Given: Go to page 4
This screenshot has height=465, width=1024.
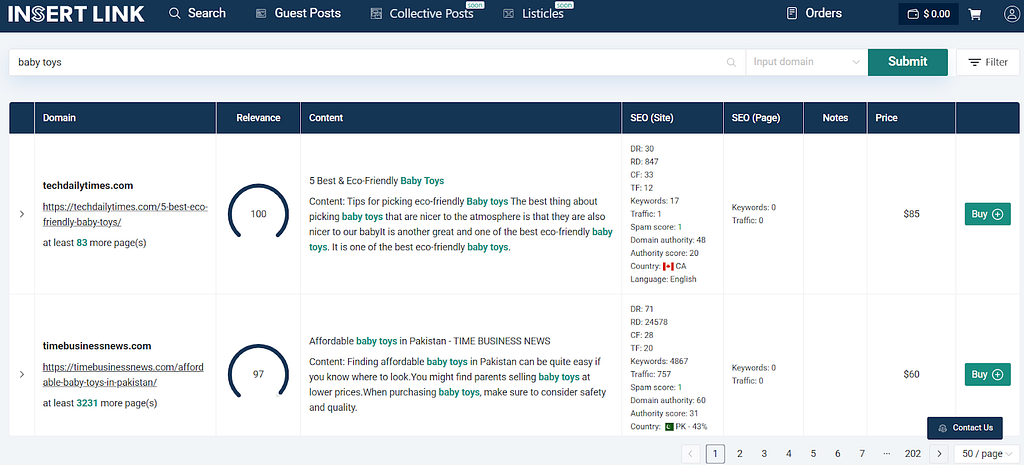Looking at the screenshot, I should [788, 453].
